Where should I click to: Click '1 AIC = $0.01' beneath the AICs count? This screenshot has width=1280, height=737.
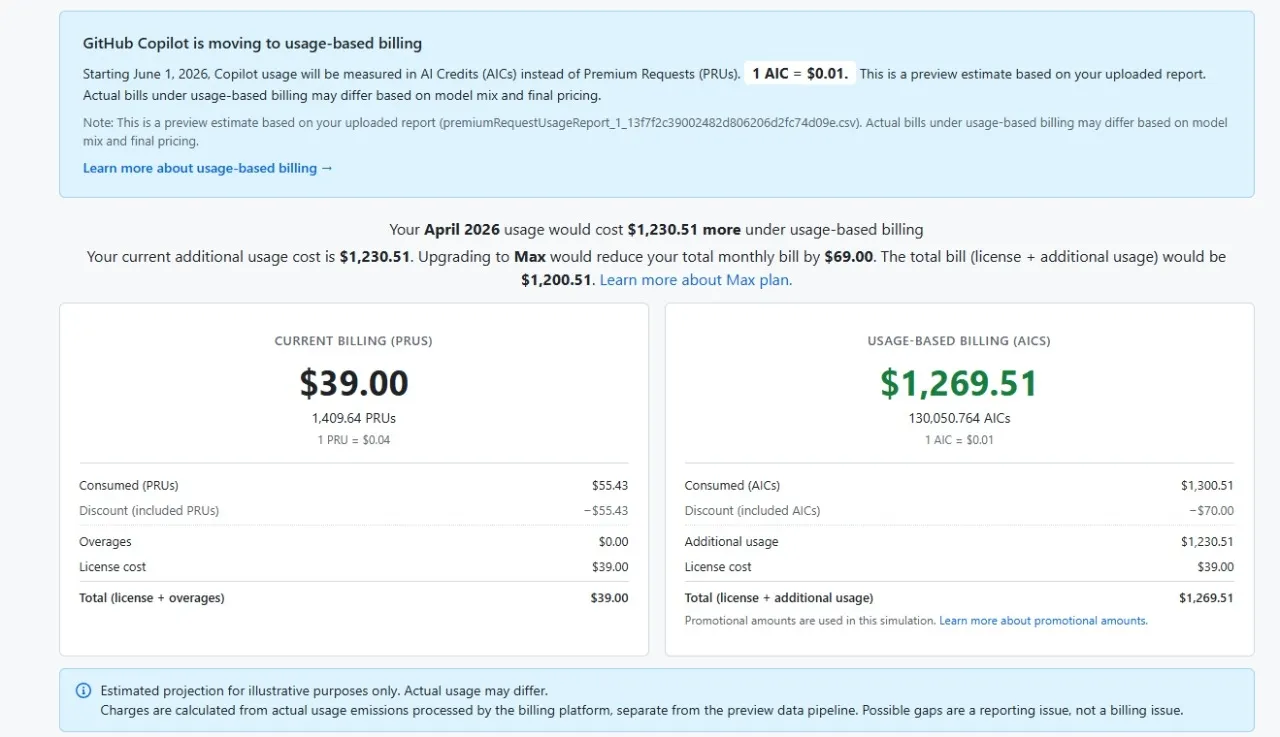959,440
